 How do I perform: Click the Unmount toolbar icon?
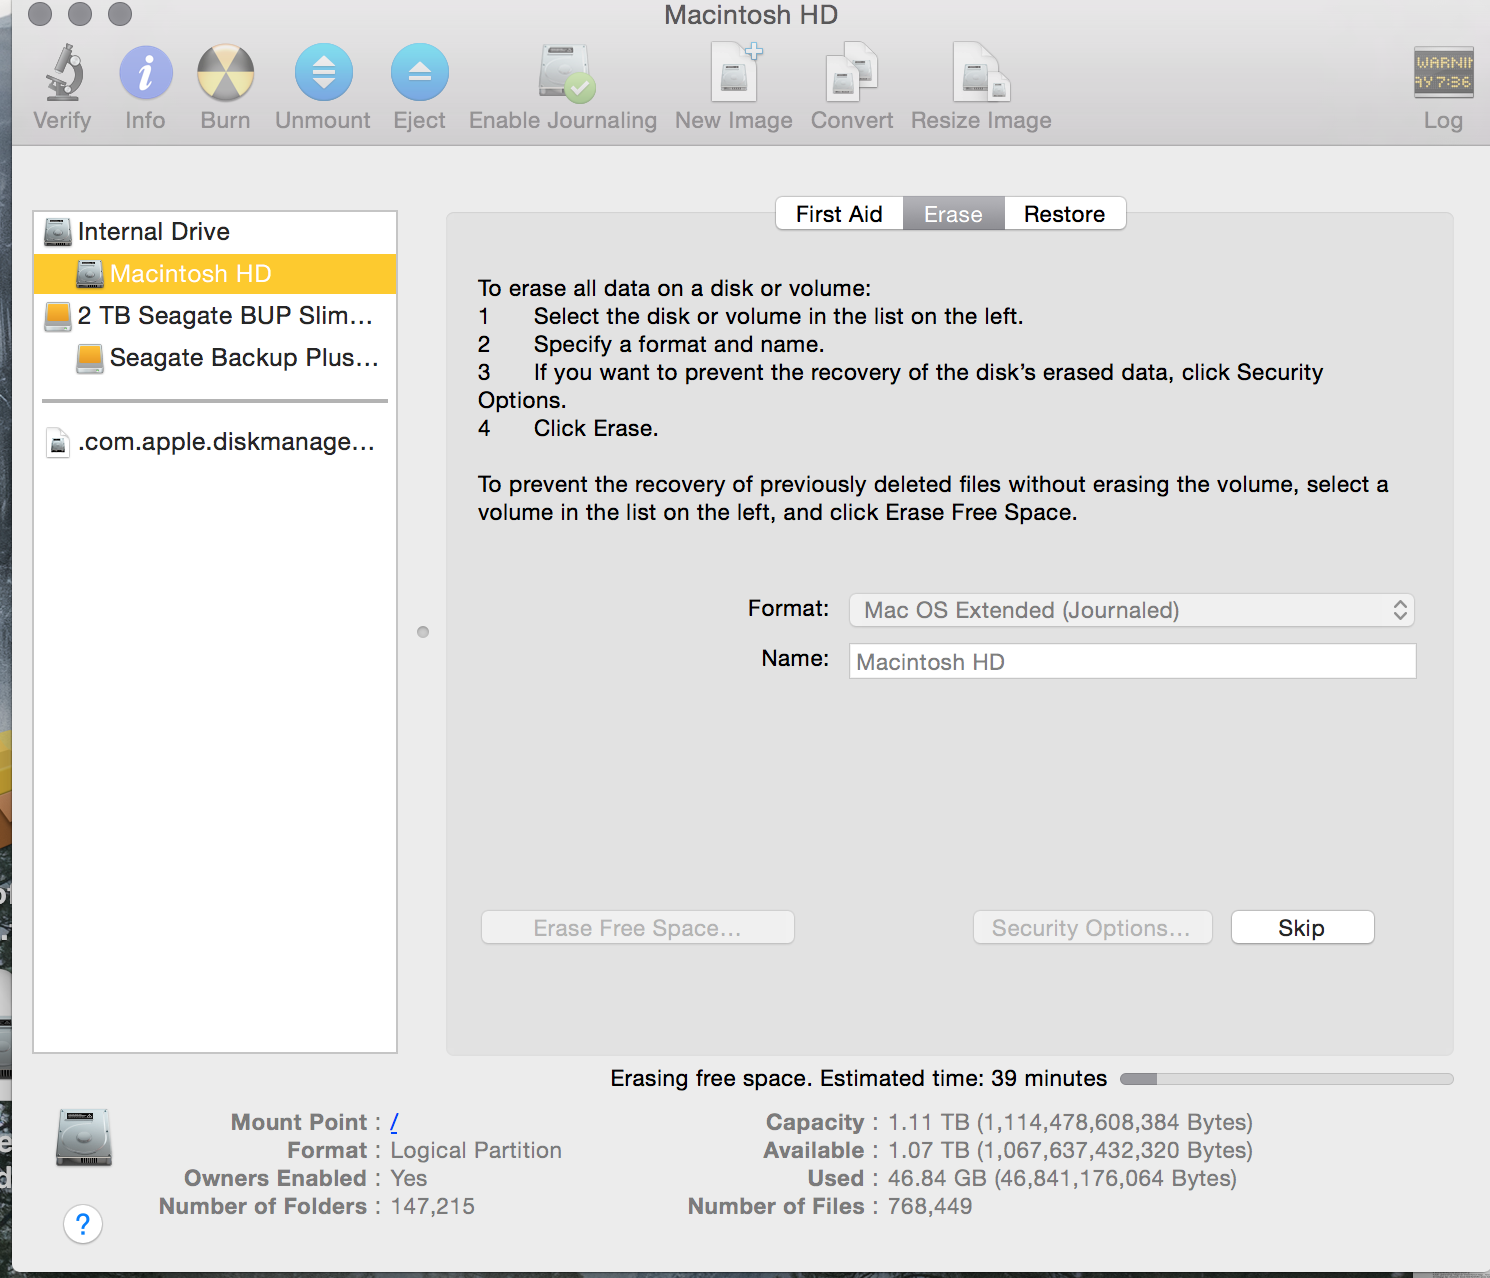coord(324,72)
